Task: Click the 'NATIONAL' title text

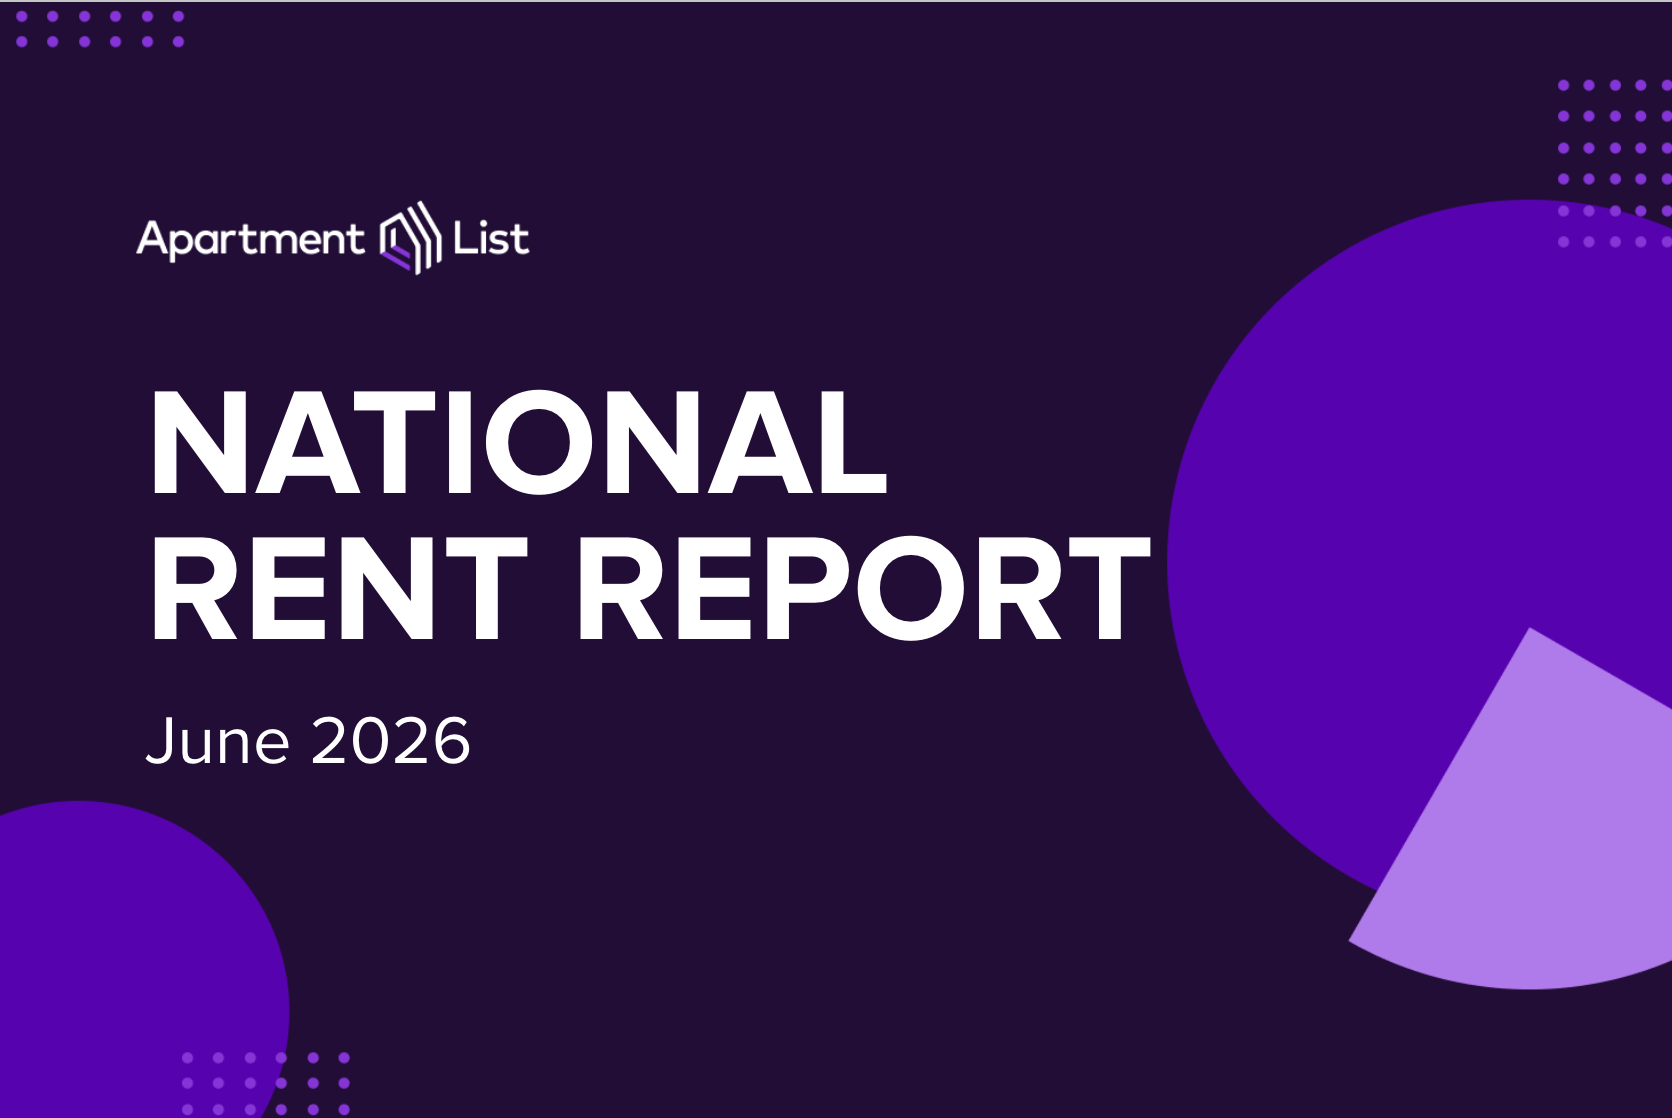Action: point(518,443)
